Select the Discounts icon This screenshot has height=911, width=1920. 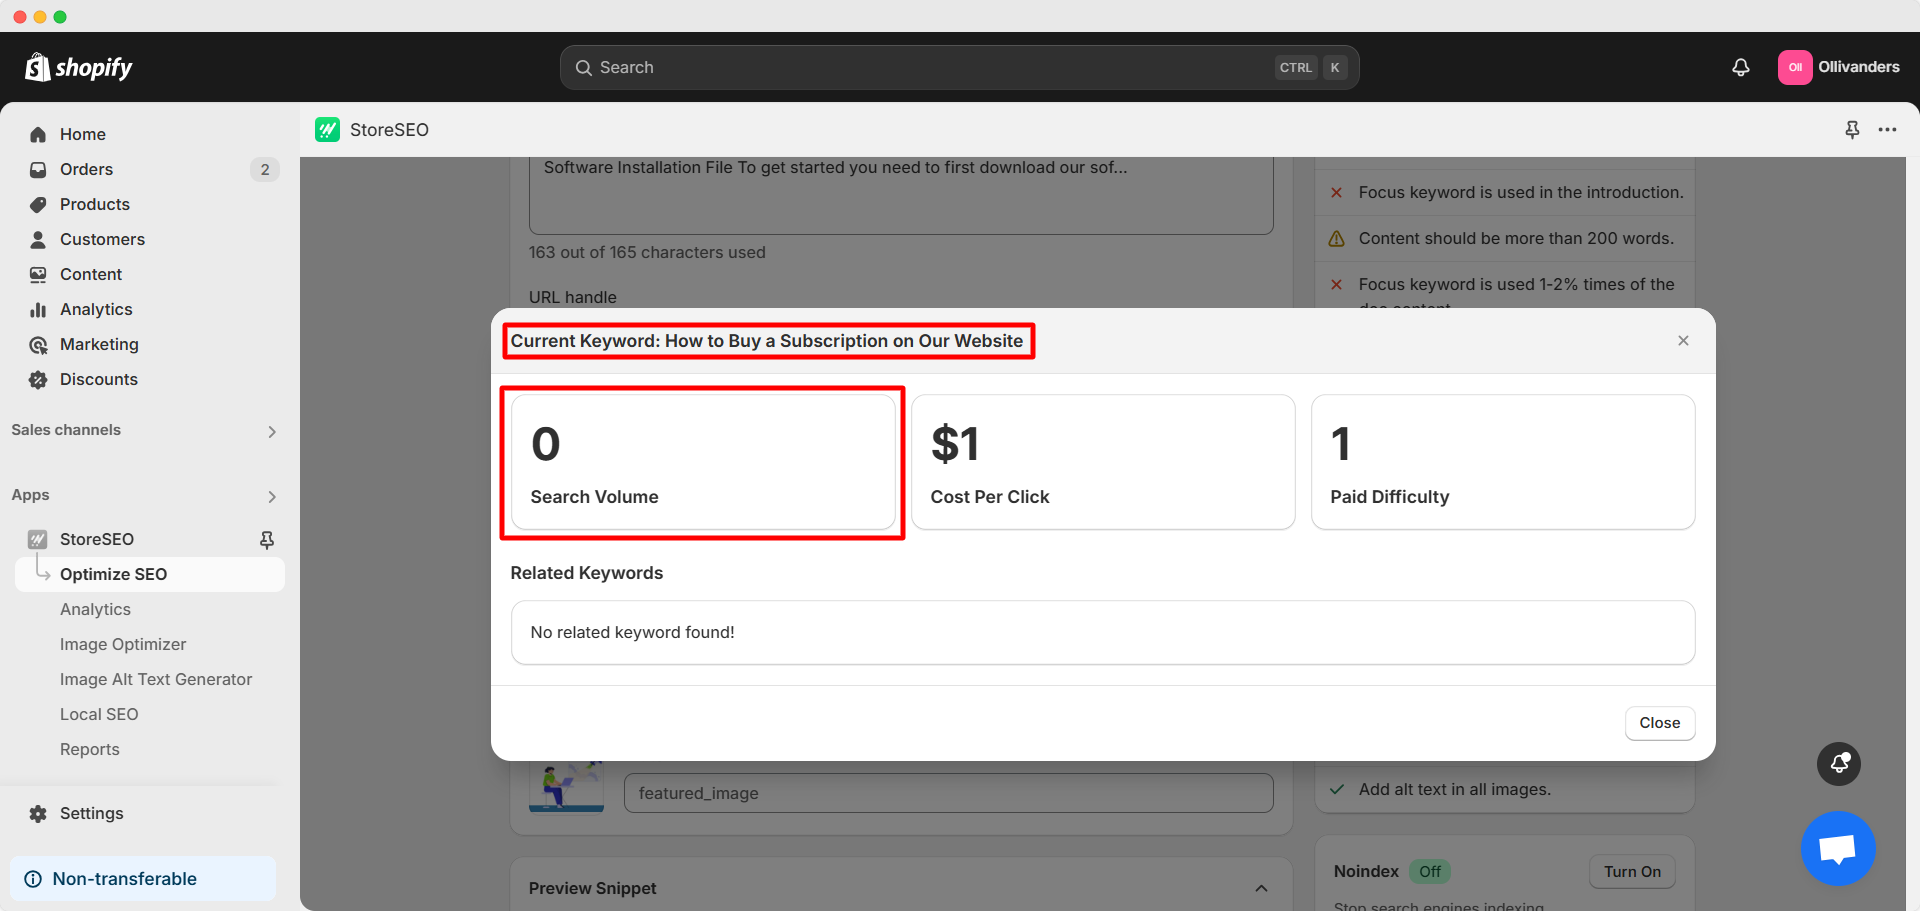tap(37, 379)
